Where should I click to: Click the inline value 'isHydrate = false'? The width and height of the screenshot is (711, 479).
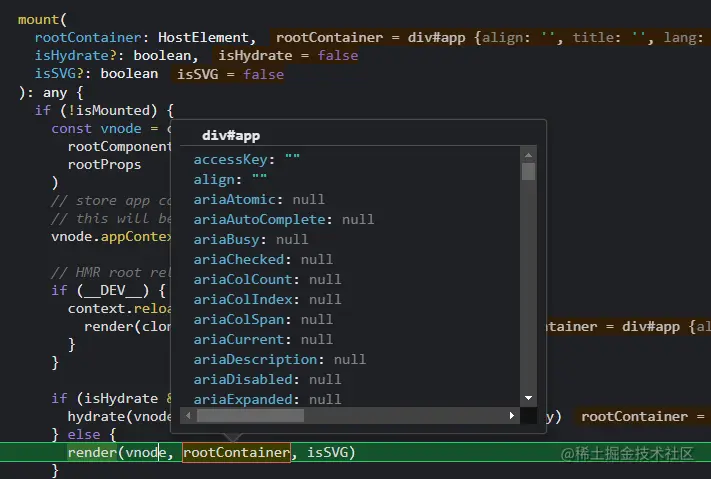[288, 55]
